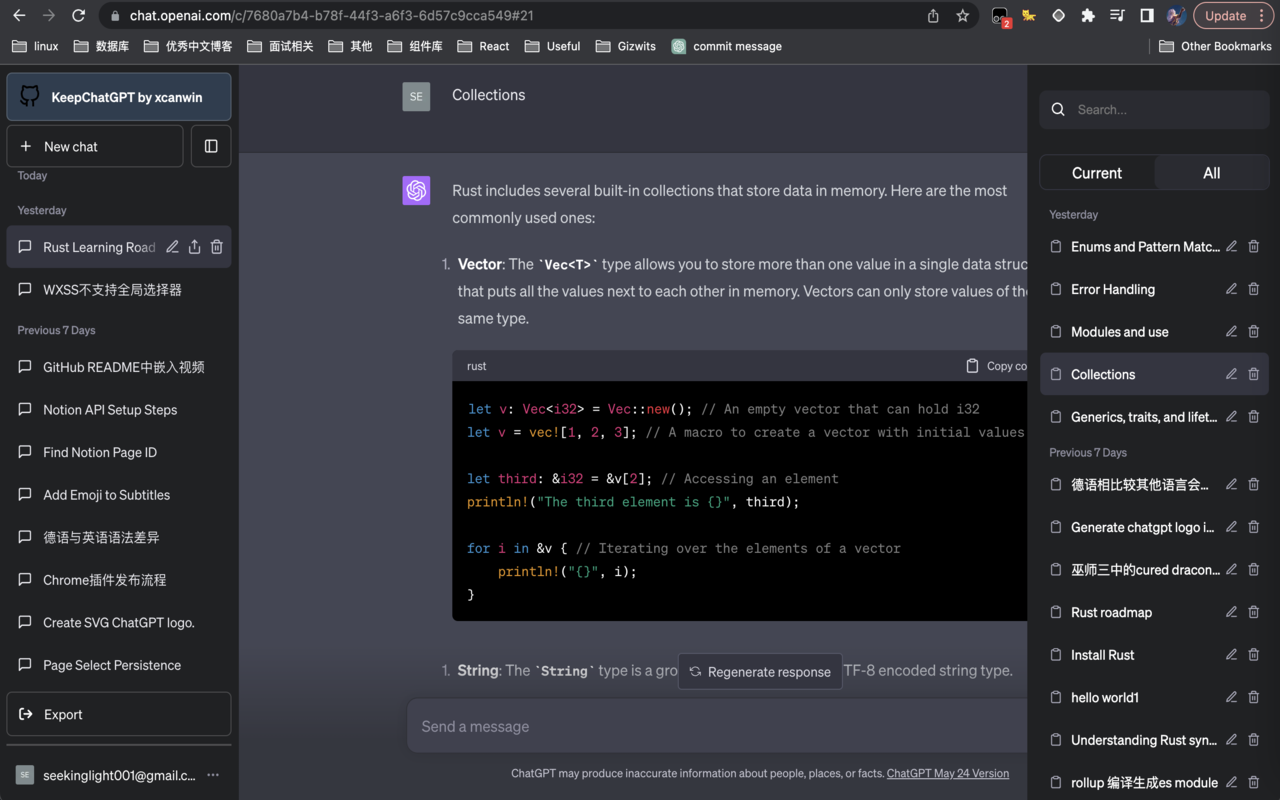Click Regenerate response

pyautogui.click(x=760, y=671)
